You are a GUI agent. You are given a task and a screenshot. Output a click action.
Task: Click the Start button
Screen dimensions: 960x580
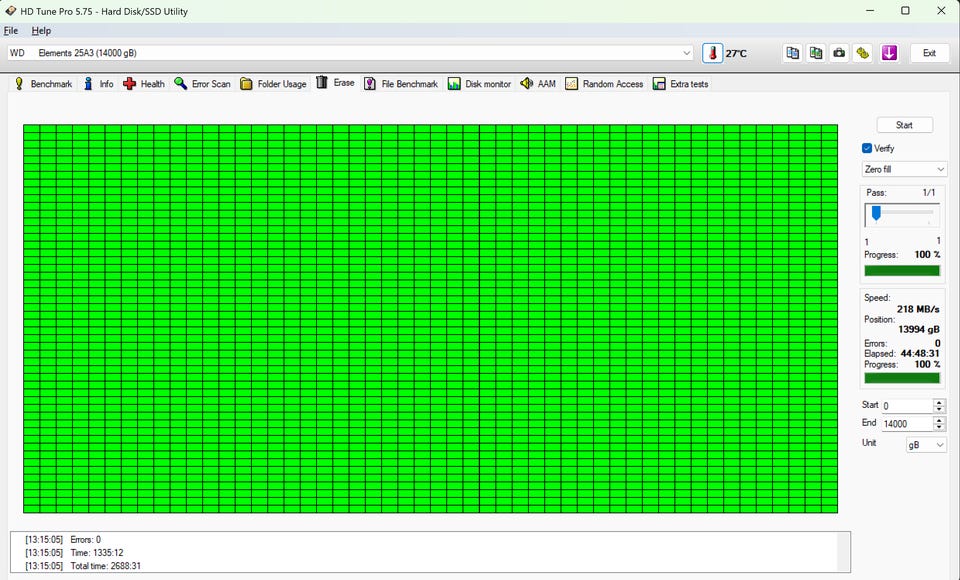(904, 125)
